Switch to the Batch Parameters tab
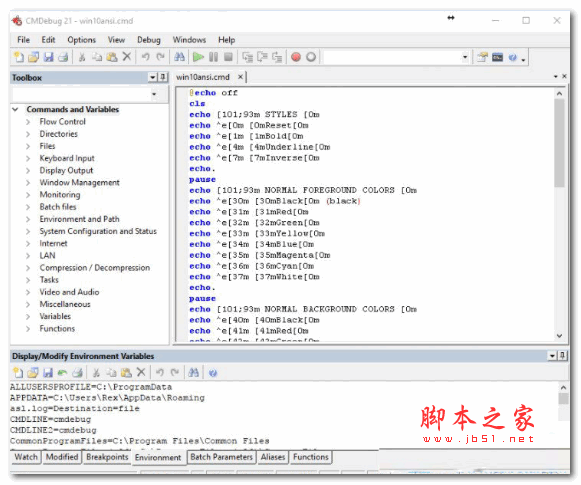The height and width of the screenshot is (485, 581). click(221, 457)
